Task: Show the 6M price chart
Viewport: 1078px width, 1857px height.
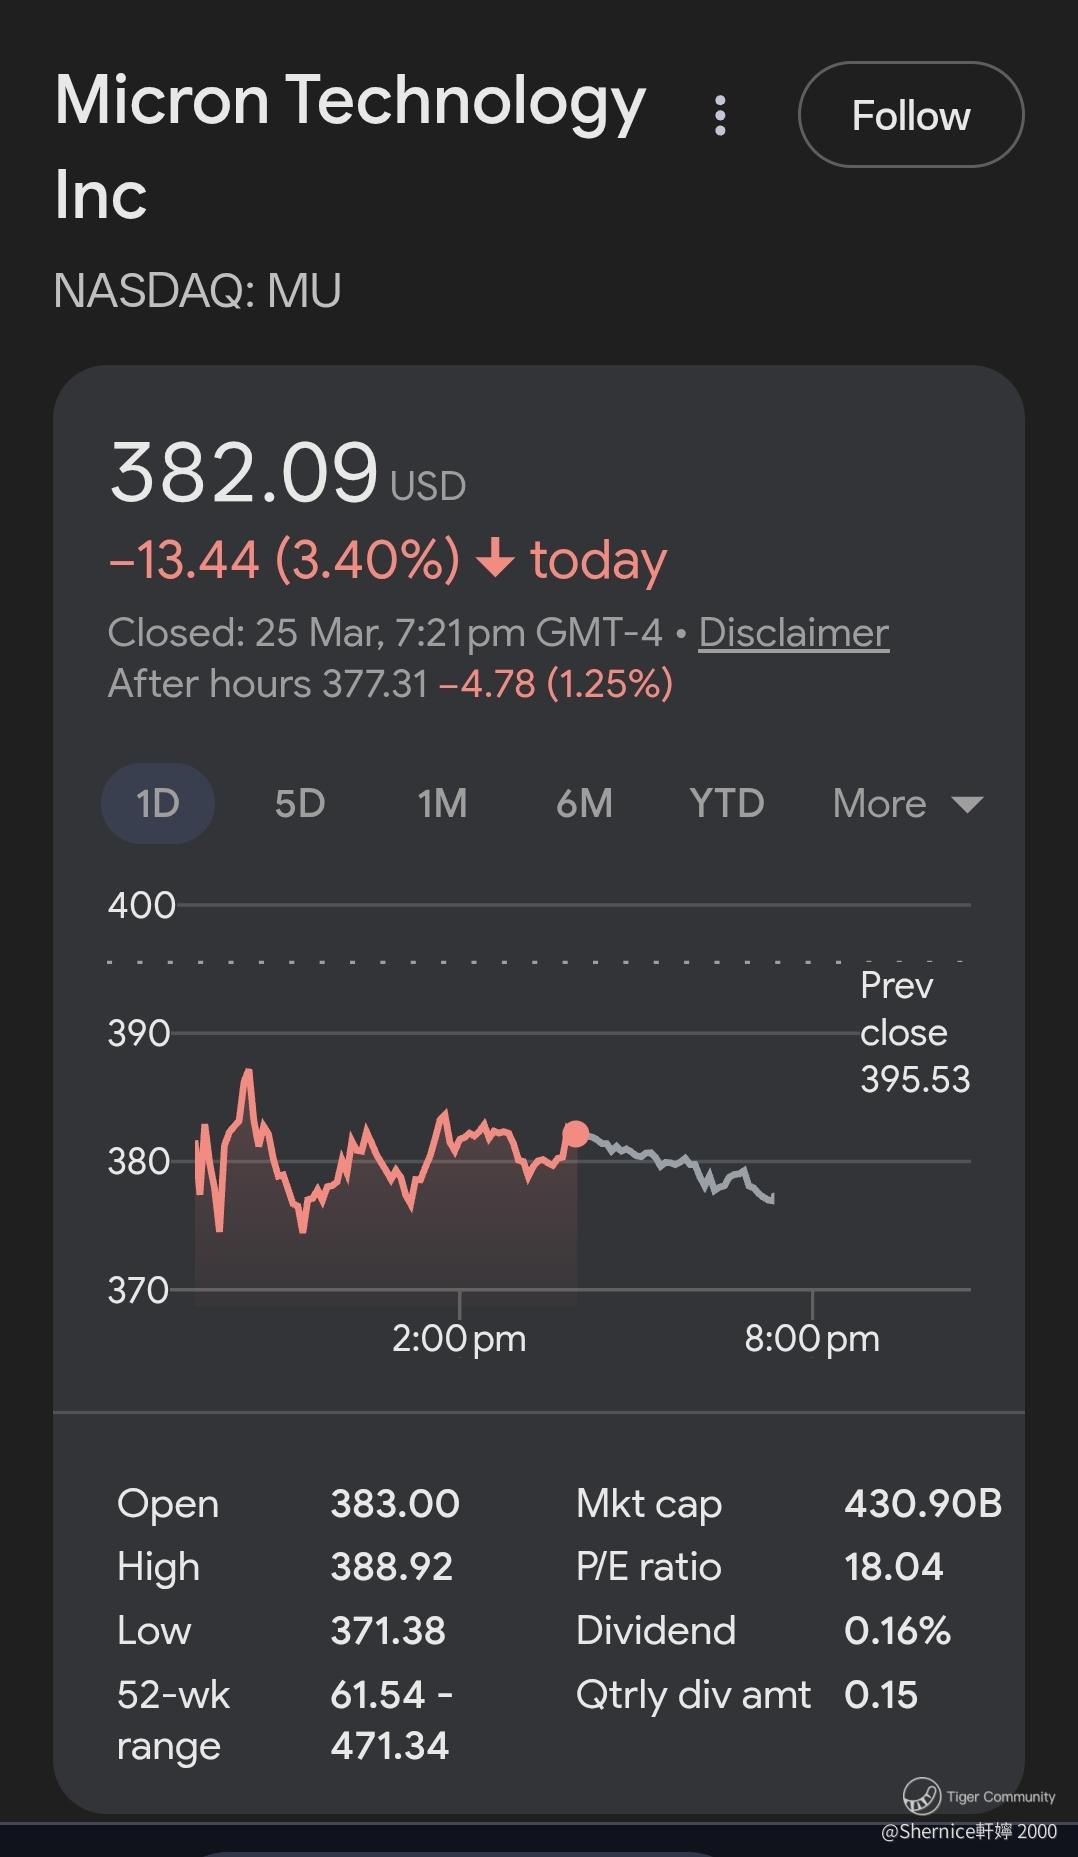Action: coord(584,803)
